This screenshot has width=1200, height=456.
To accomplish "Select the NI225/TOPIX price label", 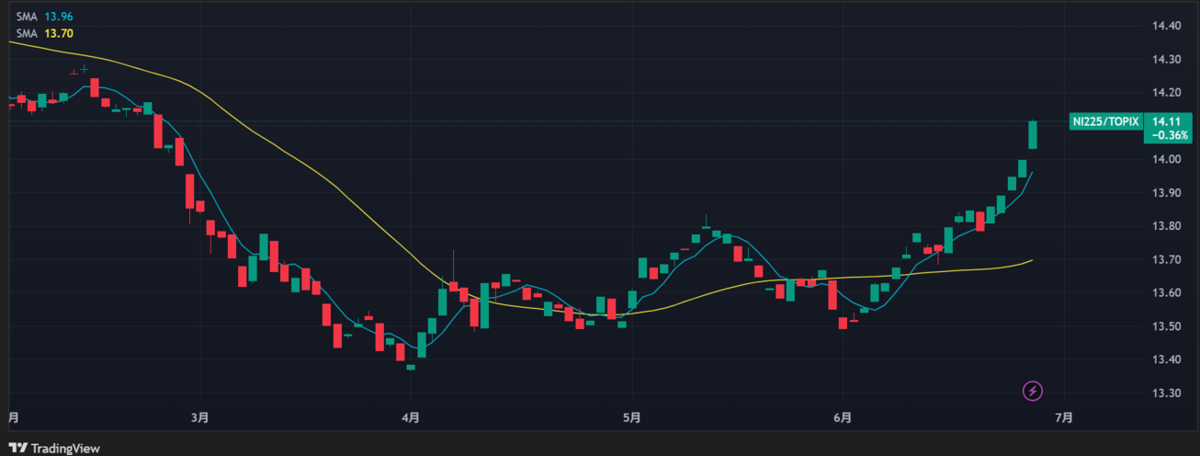I will pos(1104,121).
